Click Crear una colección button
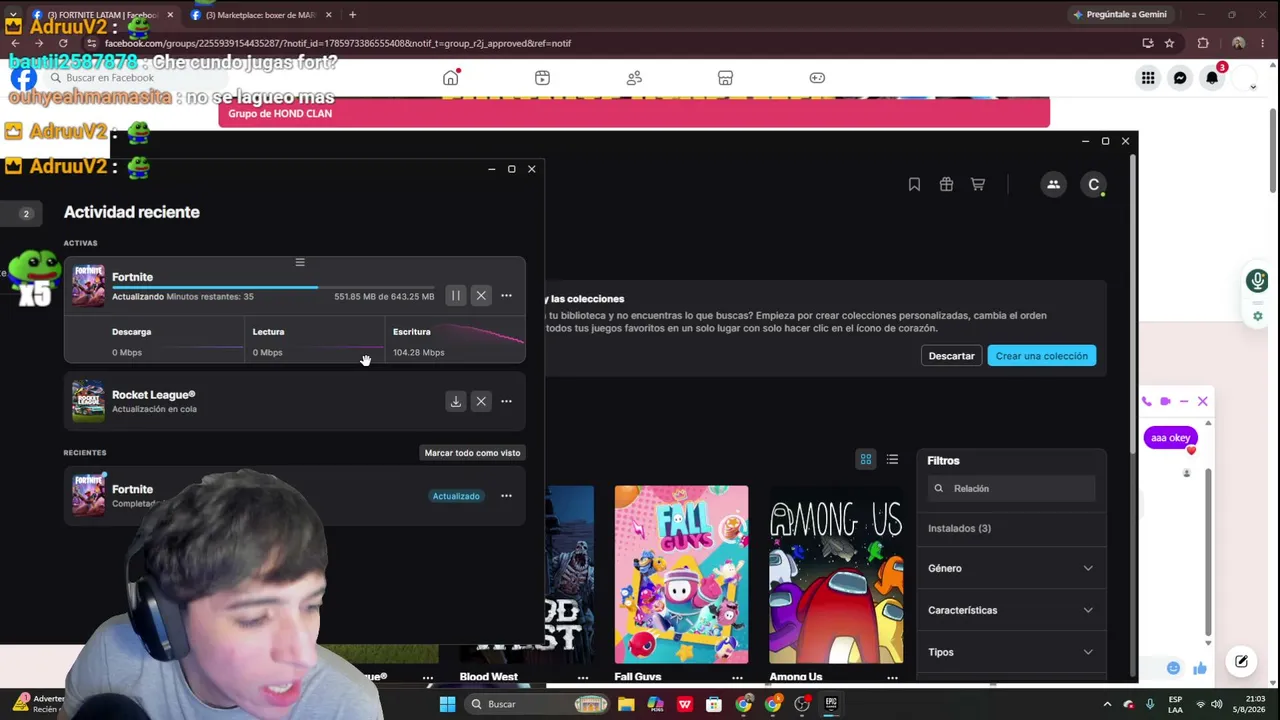The height and width of the screenshot is (720, 1280). coord(1041,356)
